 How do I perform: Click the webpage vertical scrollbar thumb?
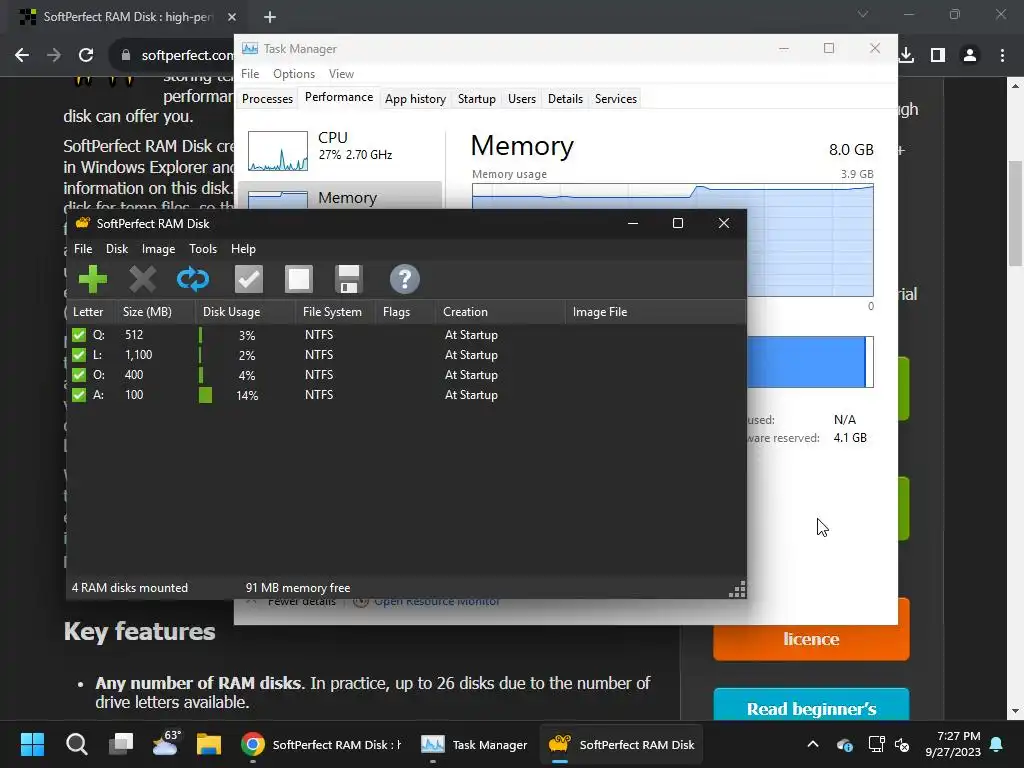[1015, 213]
